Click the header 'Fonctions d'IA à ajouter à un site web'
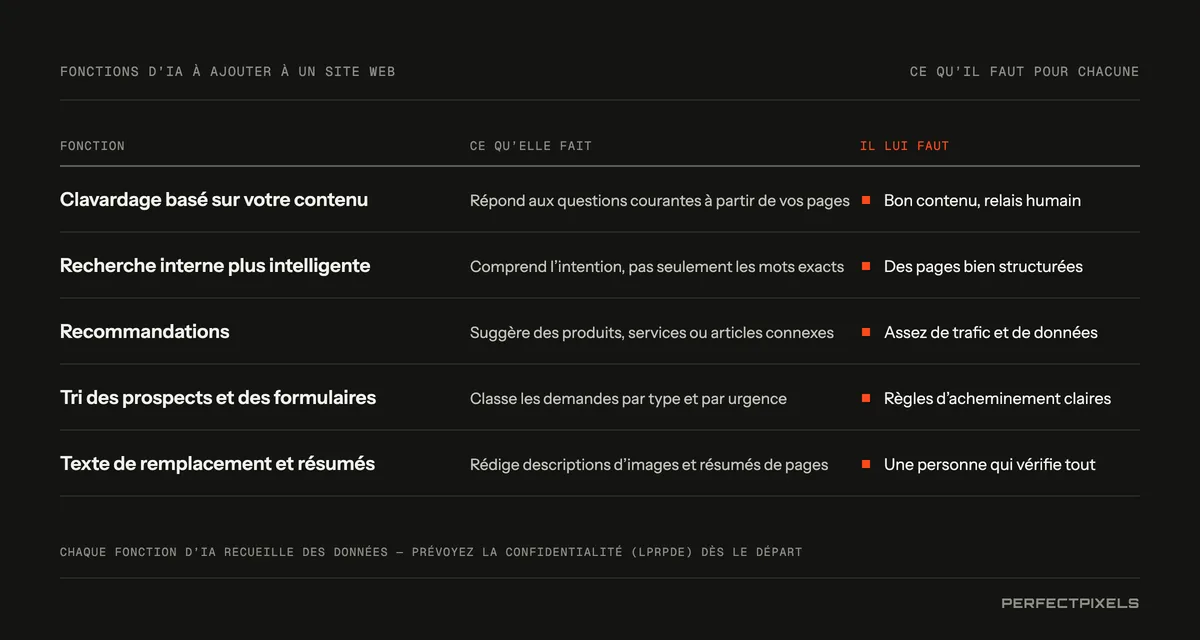Screen dimensions: 1200x640 tap(227, 72)
